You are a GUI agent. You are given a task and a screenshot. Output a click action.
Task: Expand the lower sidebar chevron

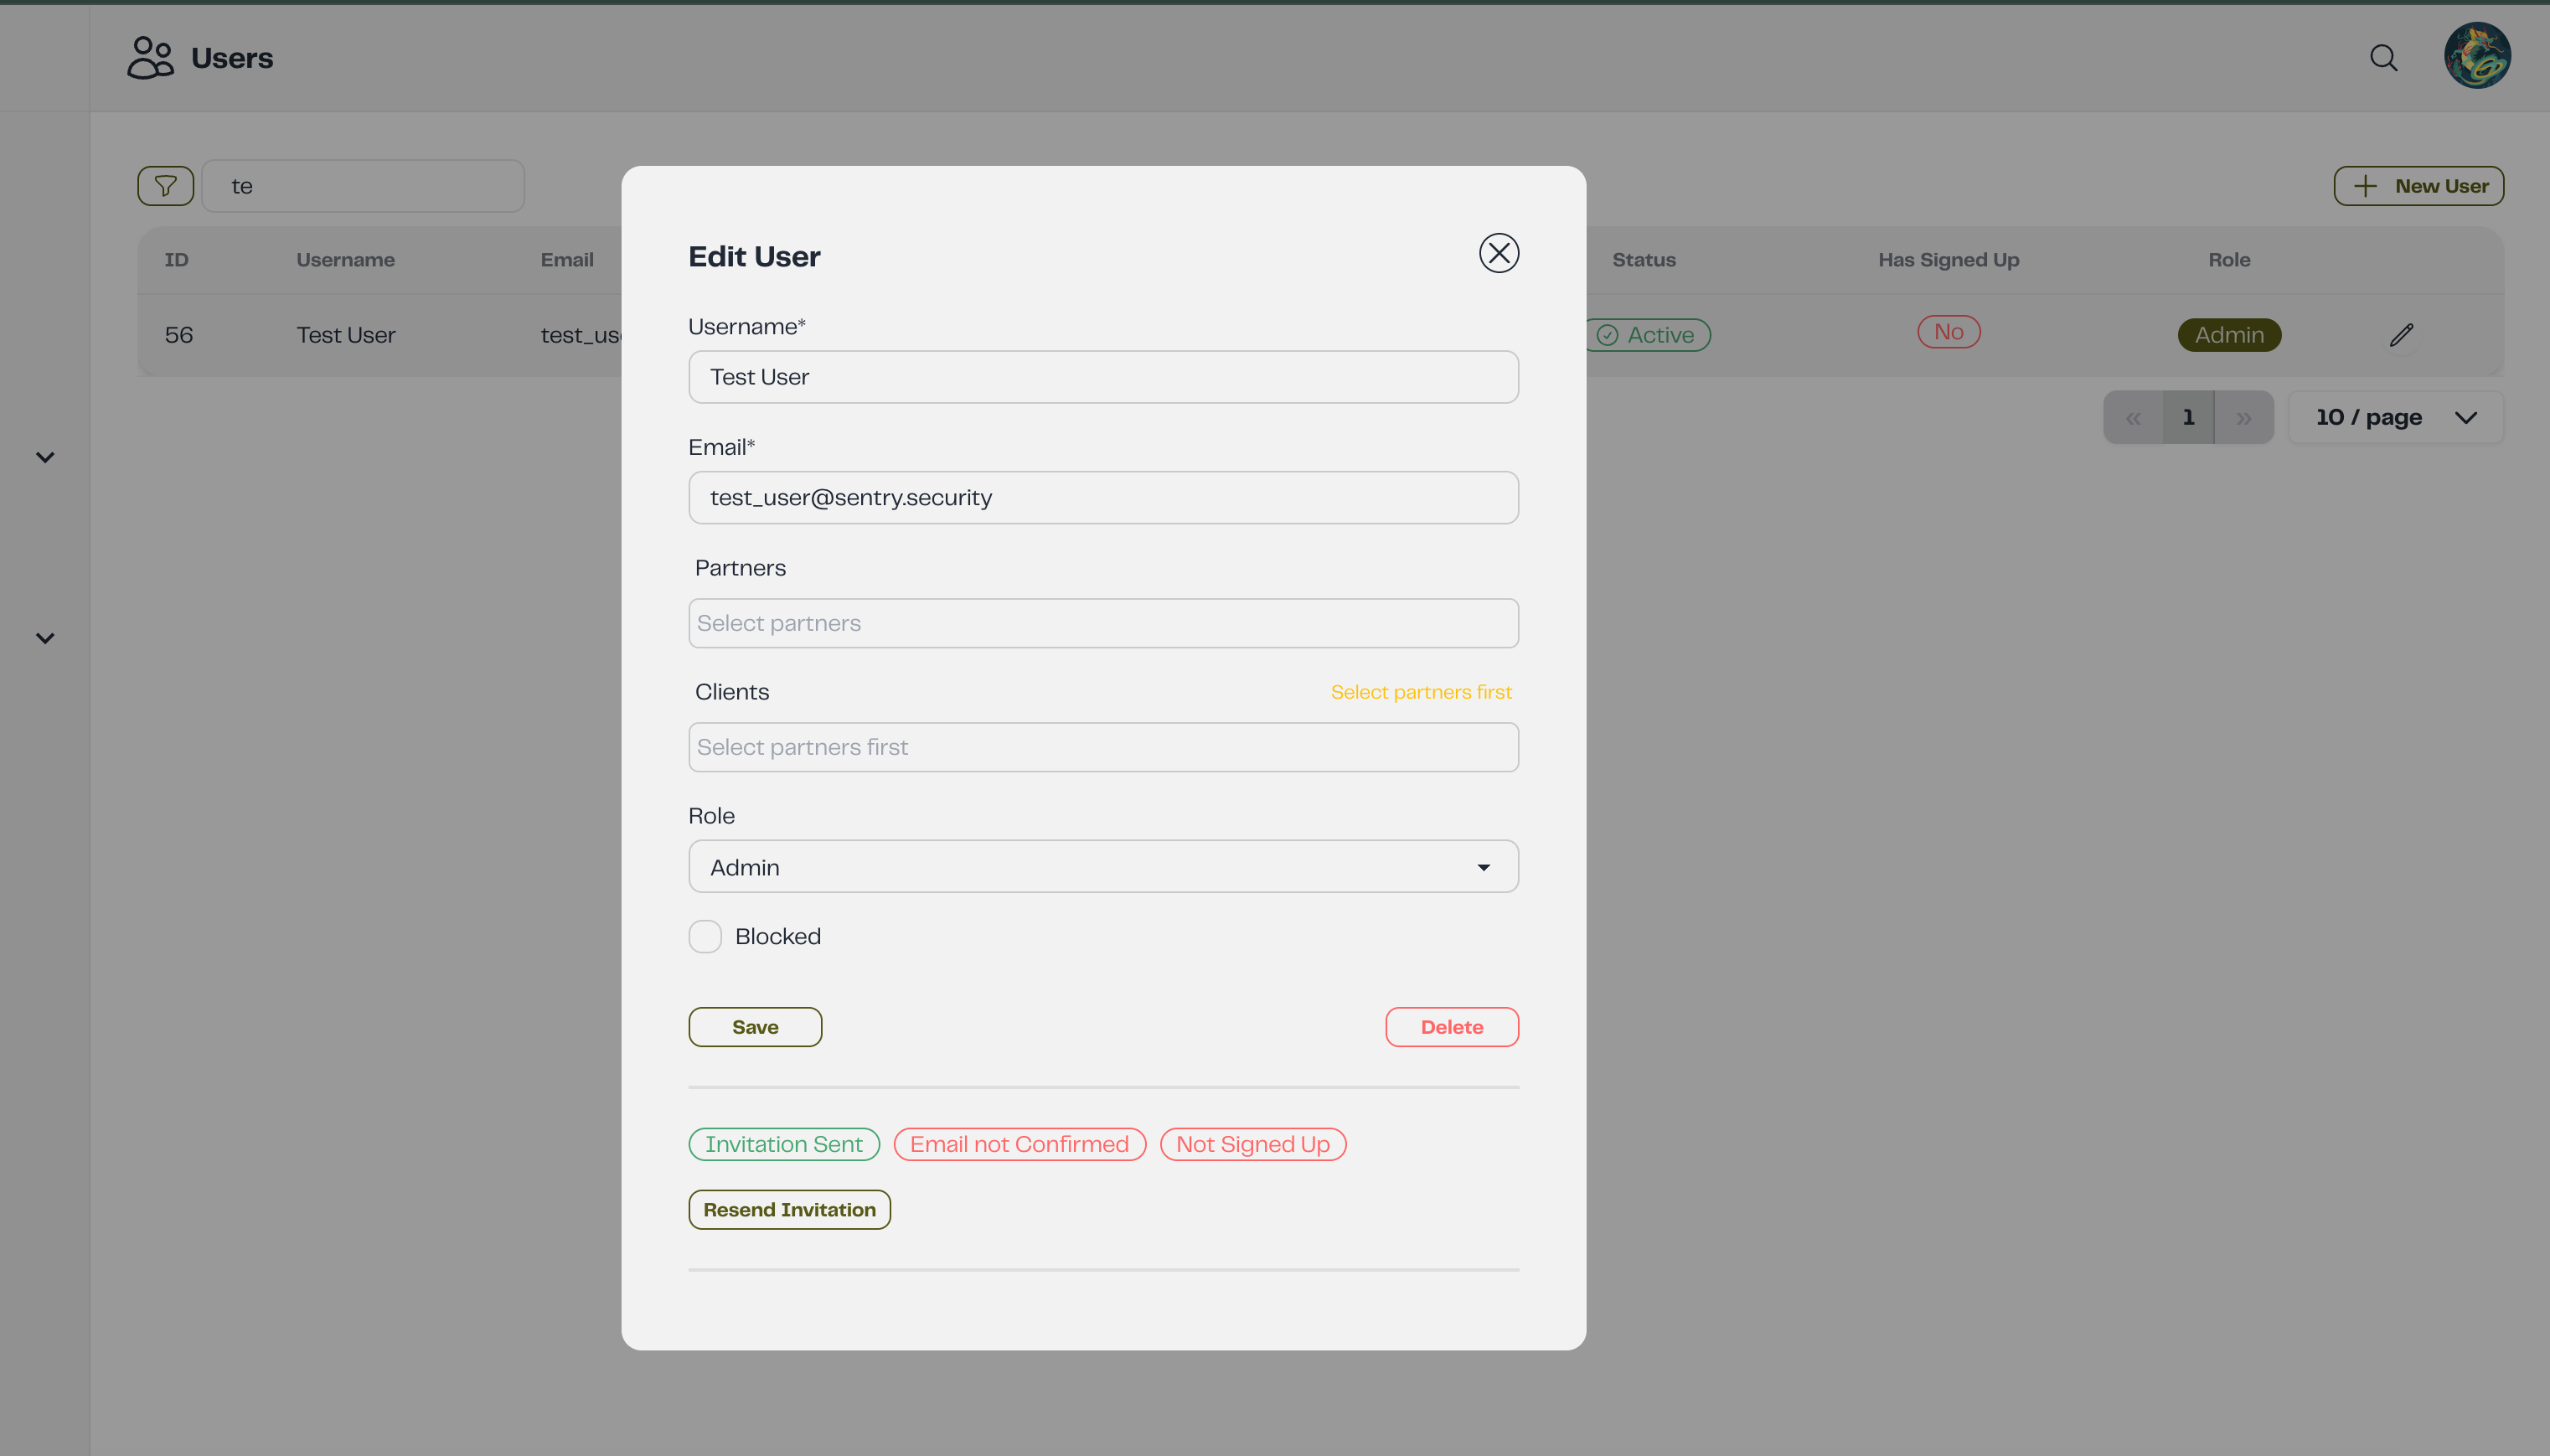click(45, 638)
